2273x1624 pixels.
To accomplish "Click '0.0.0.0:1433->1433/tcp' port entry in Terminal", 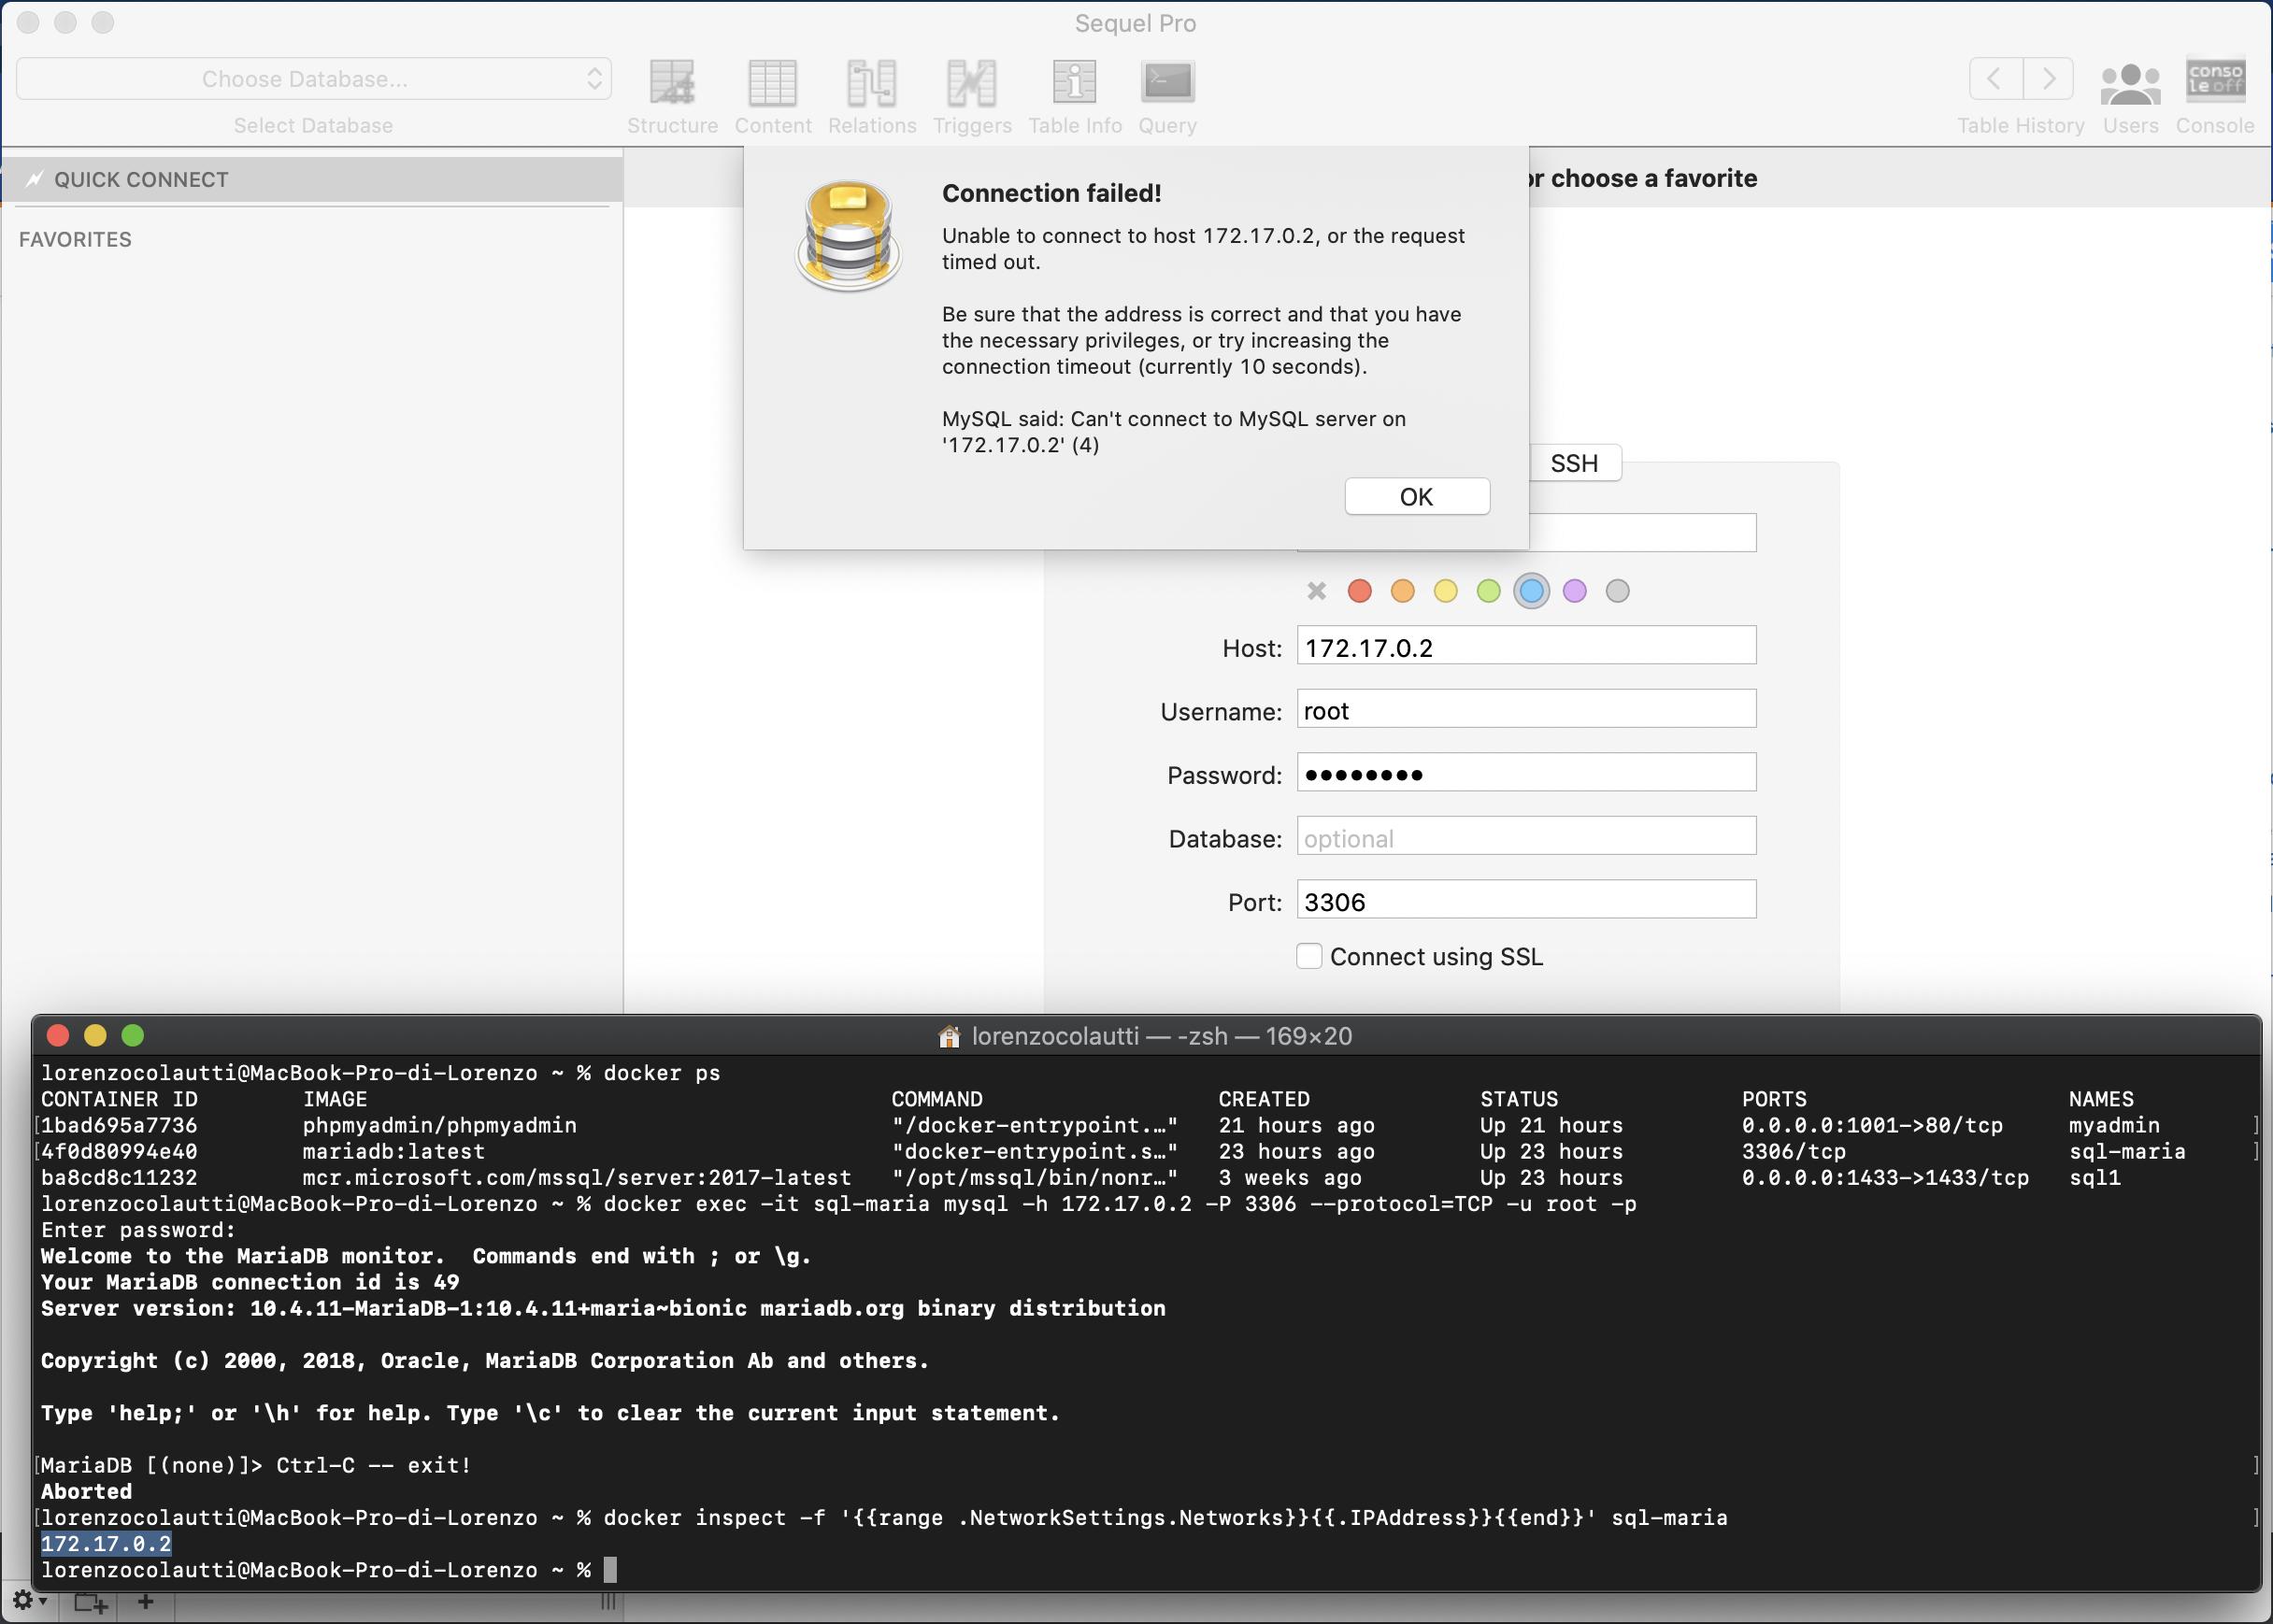I will click(x=1885, y=1177).
